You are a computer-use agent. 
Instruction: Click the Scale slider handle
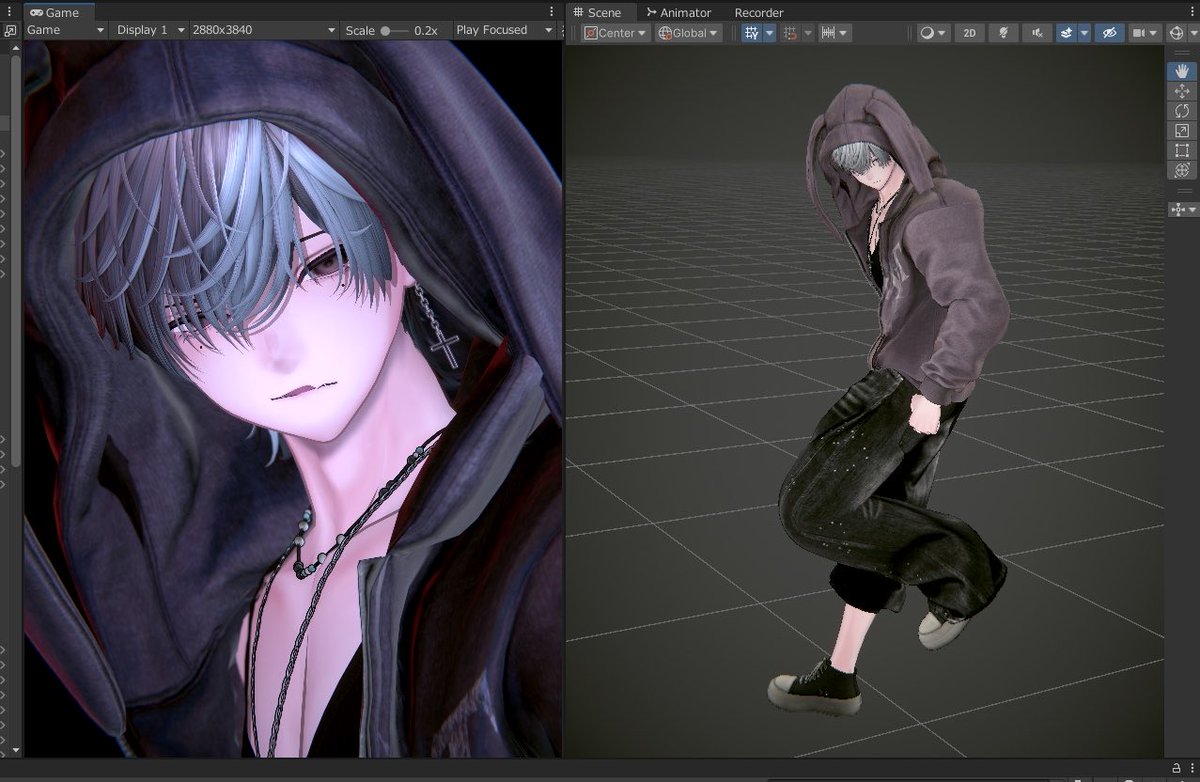click(385, 31)
